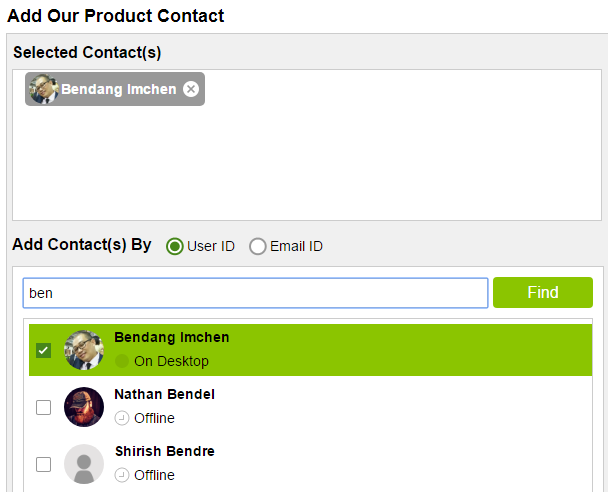608x492 pixels.
Task: Select the Email ID radio button
Action: pyautogui.click(x=257, y=247)
